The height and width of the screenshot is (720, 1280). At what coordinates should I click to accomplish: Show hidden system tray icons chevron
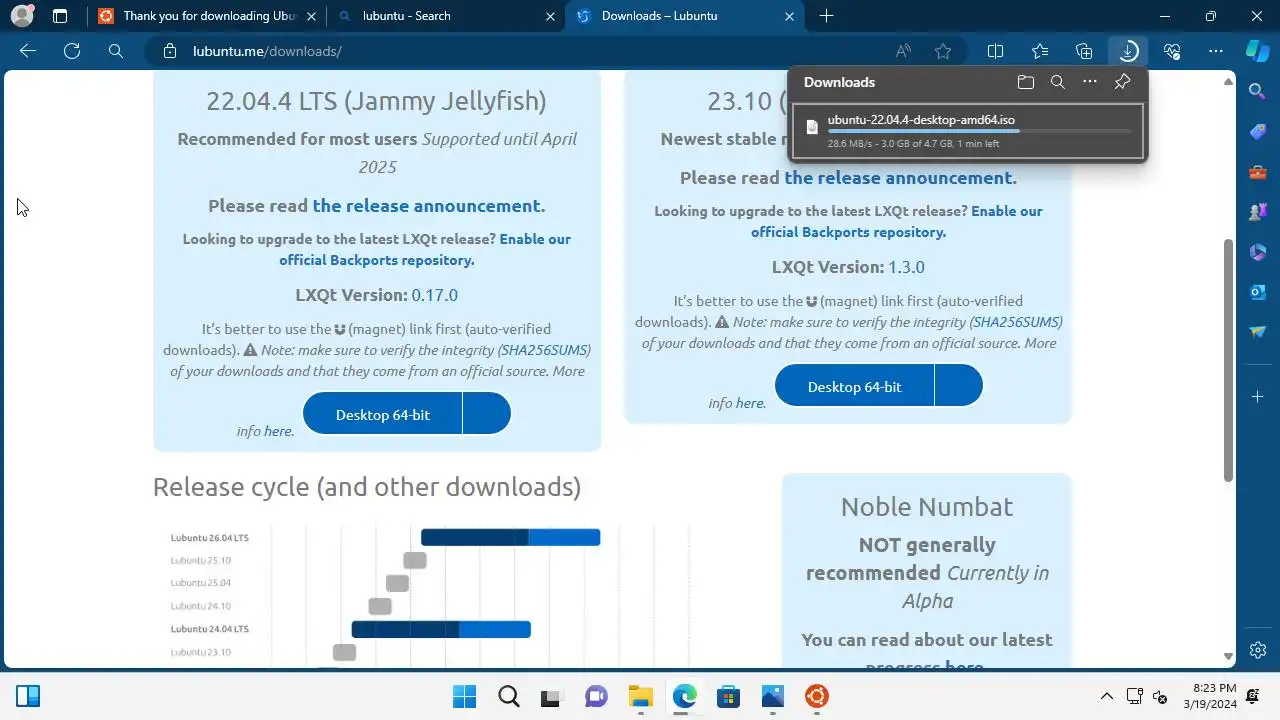(x=1107, y=696)
